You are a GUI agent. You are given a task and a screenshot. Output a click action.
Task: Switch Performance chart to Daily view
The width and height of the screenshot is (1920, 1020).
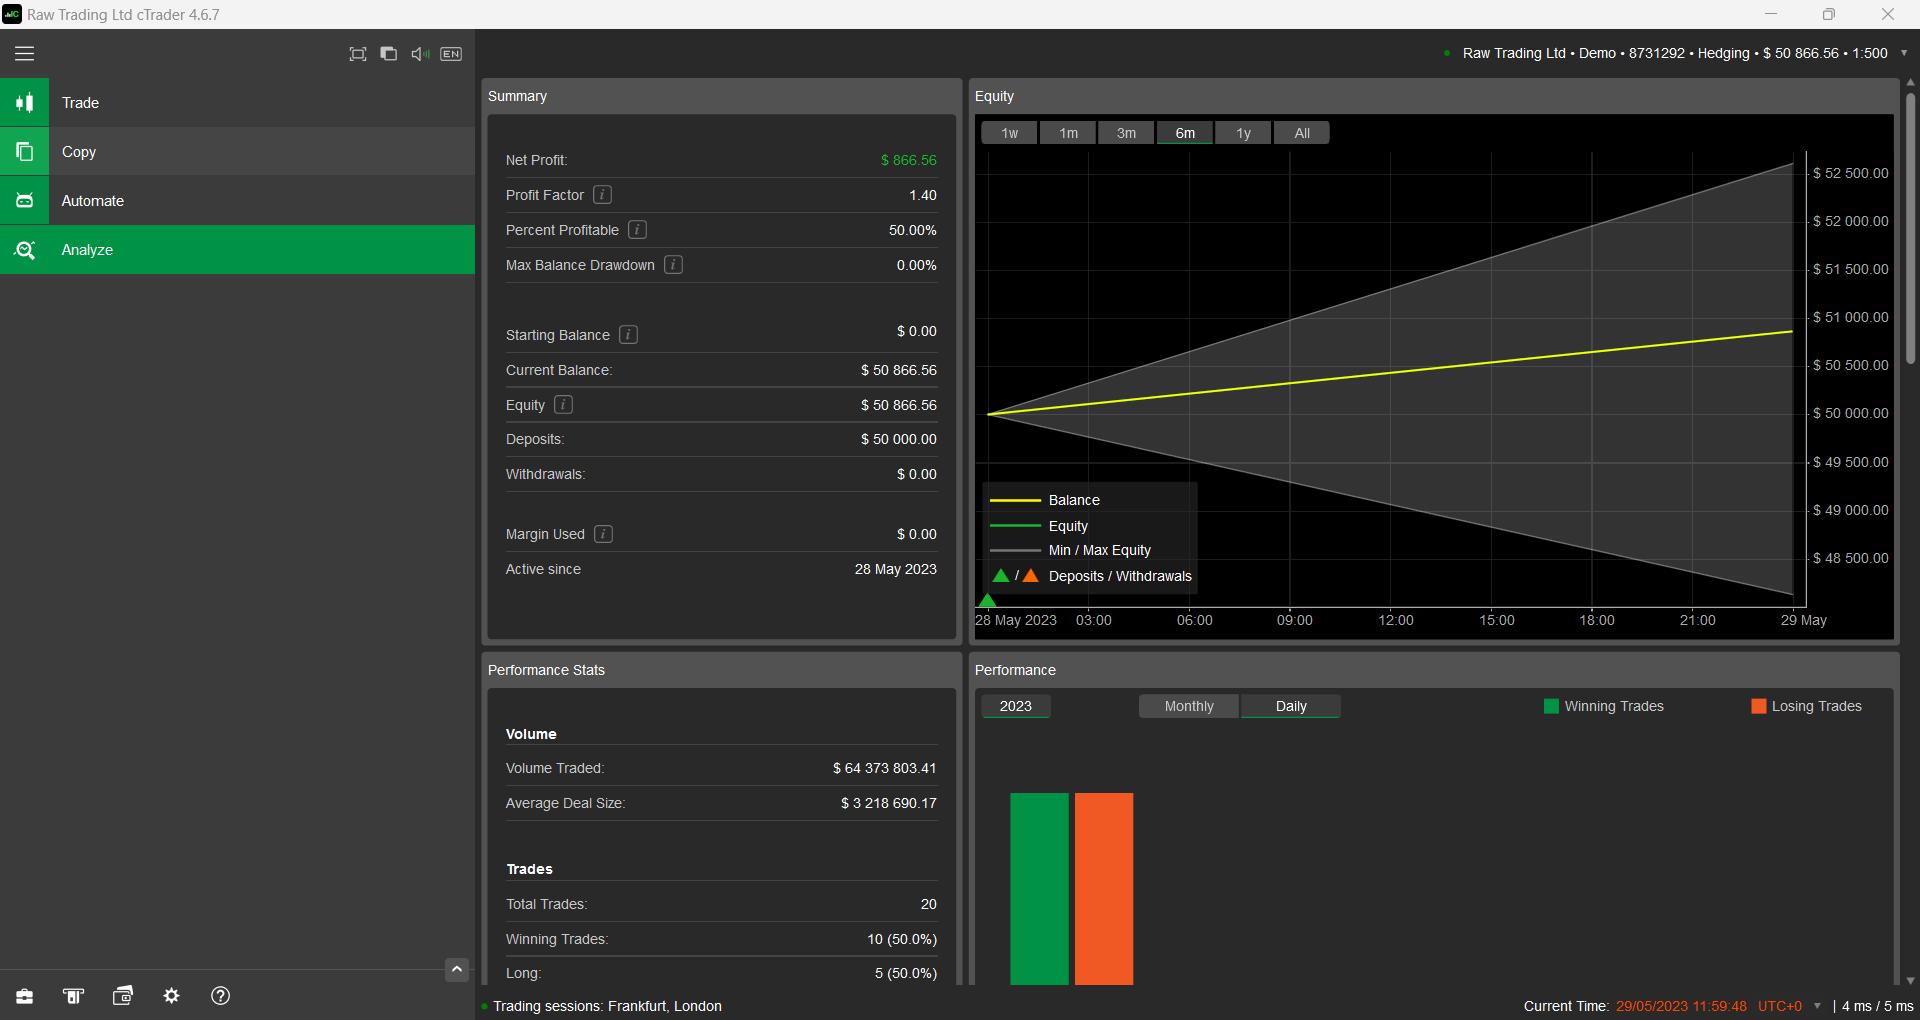tap(1290, 706)
